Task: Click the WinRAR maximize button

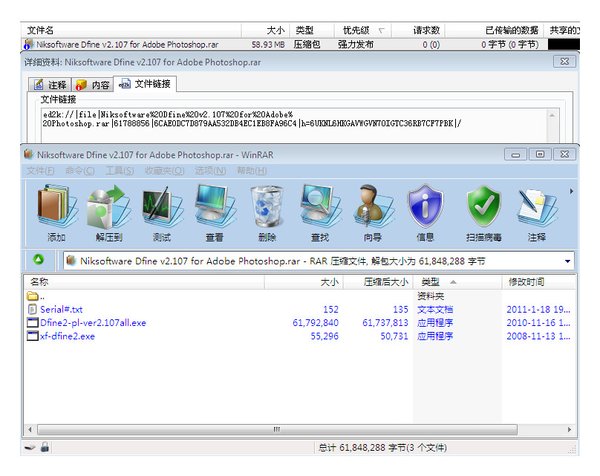Action: [x=540, y=154]
